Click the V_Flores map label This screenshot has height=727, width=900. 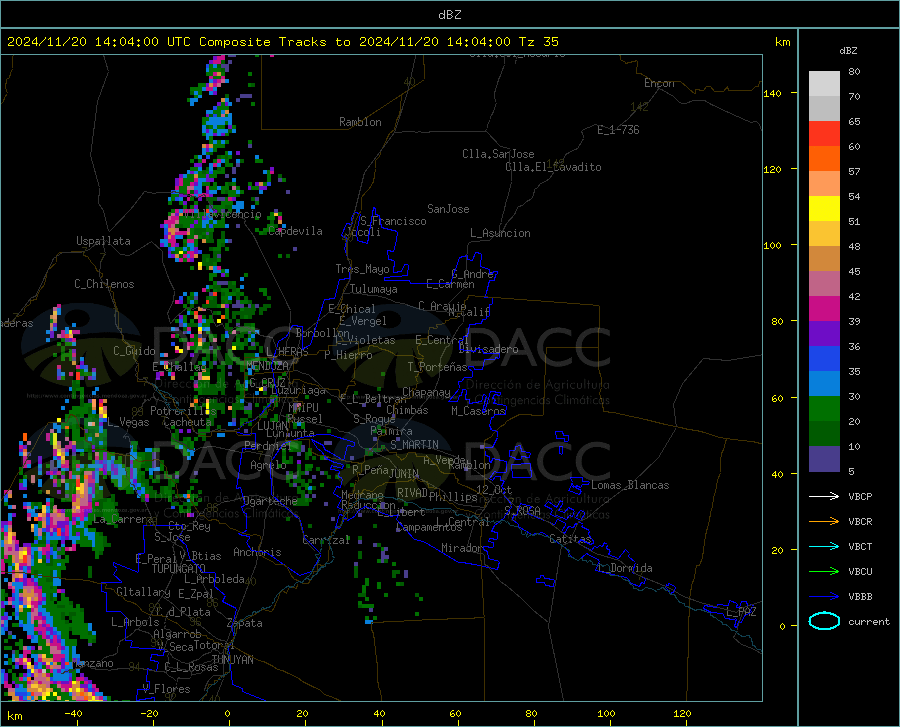[166, 689]
